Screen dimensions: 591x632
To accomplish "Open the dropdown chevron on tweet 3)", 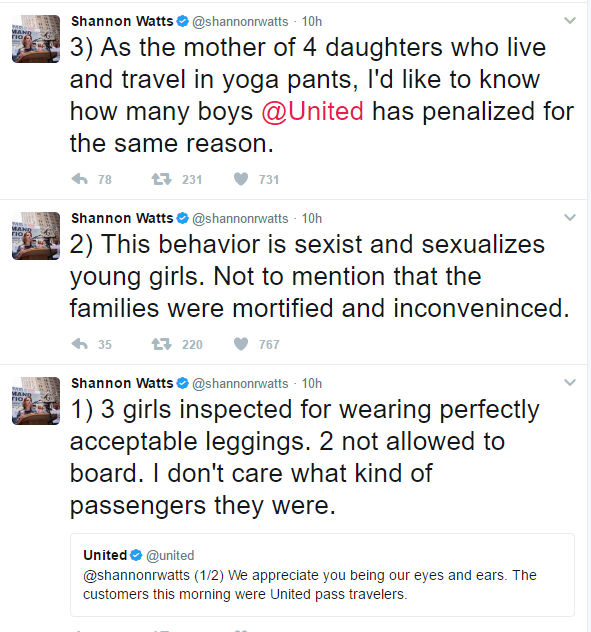I will click(x=570, y=20).
